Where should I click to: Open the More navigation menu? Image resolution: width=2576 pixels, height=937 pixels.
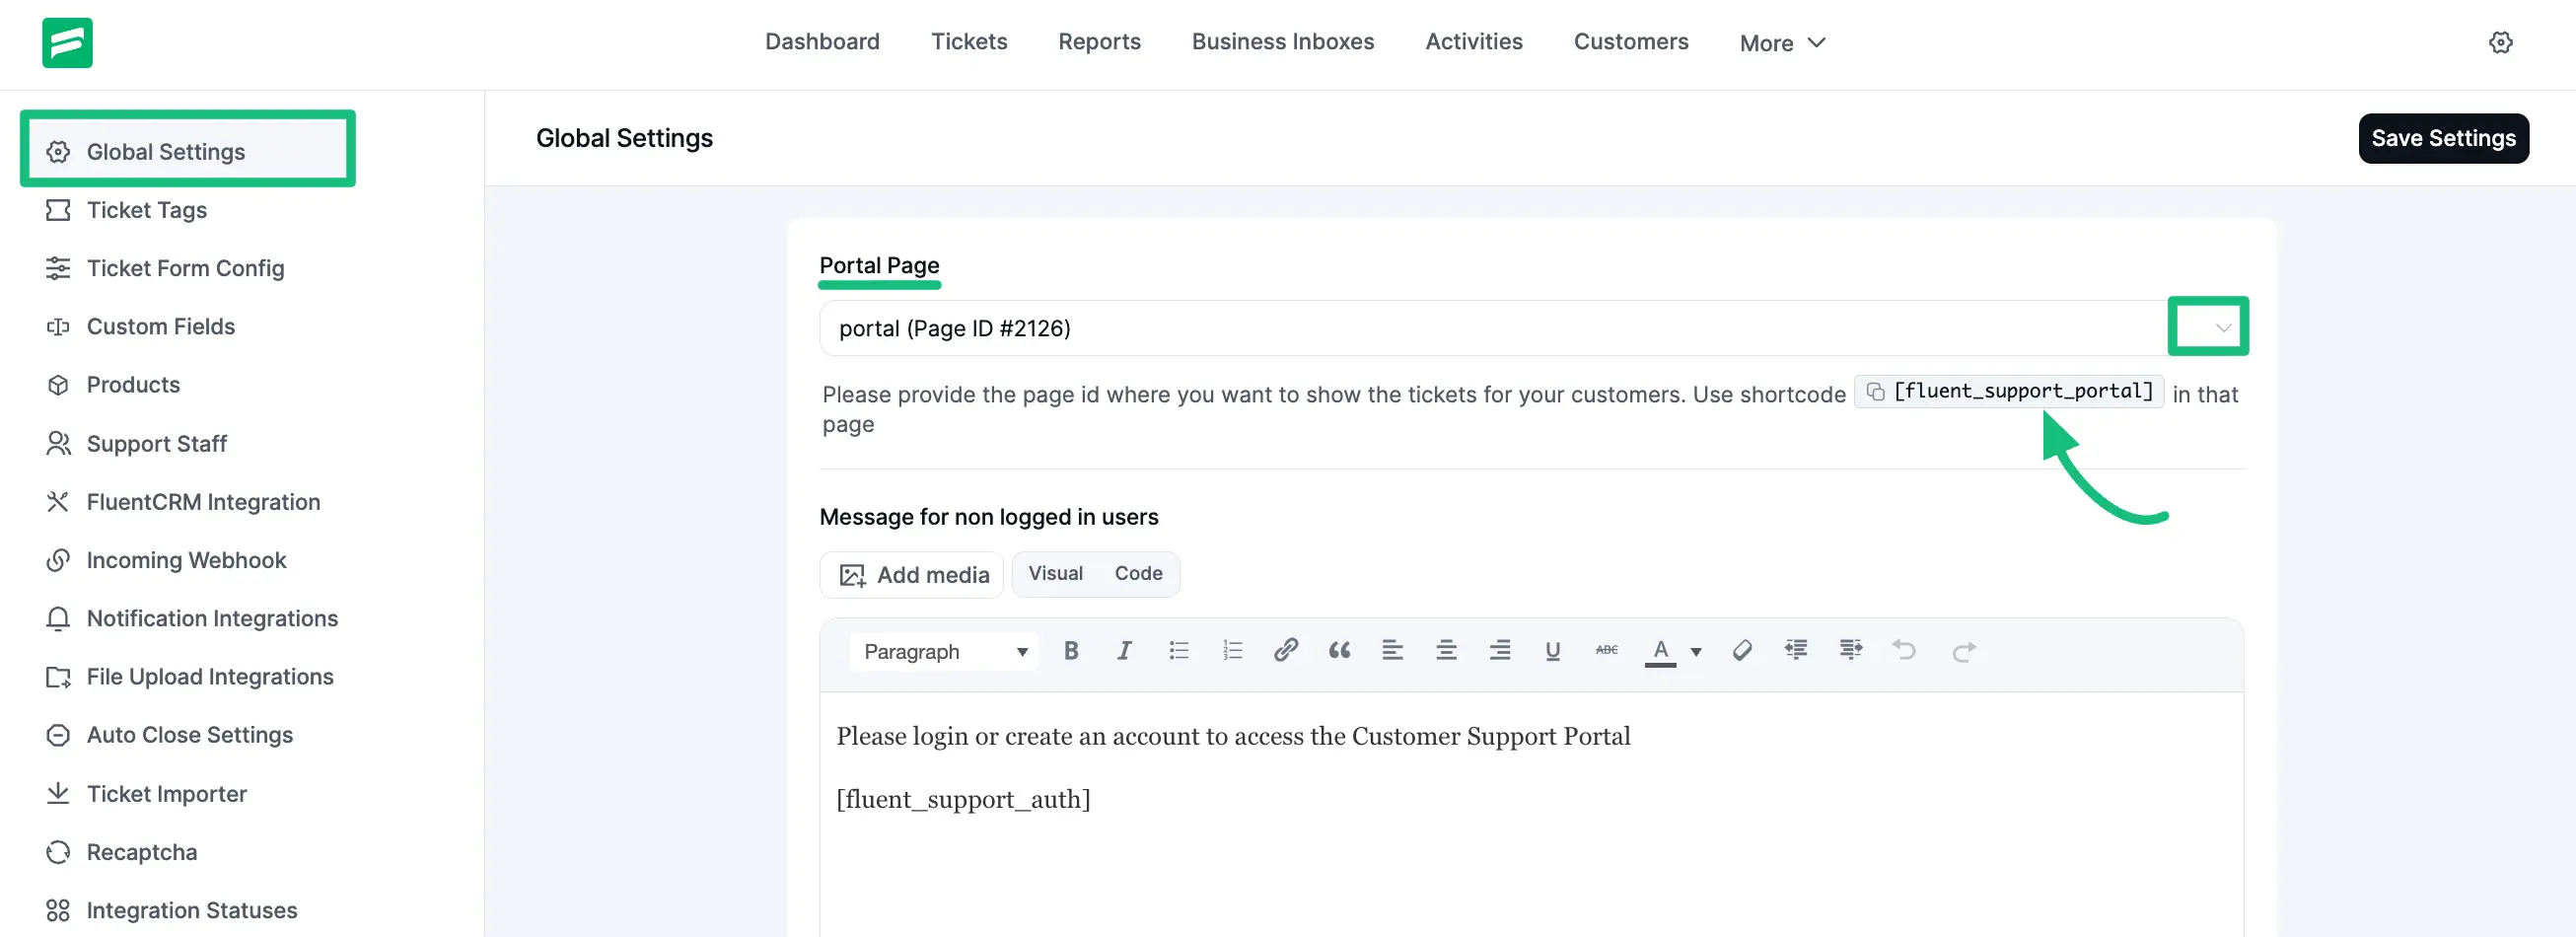(1782, 42)
